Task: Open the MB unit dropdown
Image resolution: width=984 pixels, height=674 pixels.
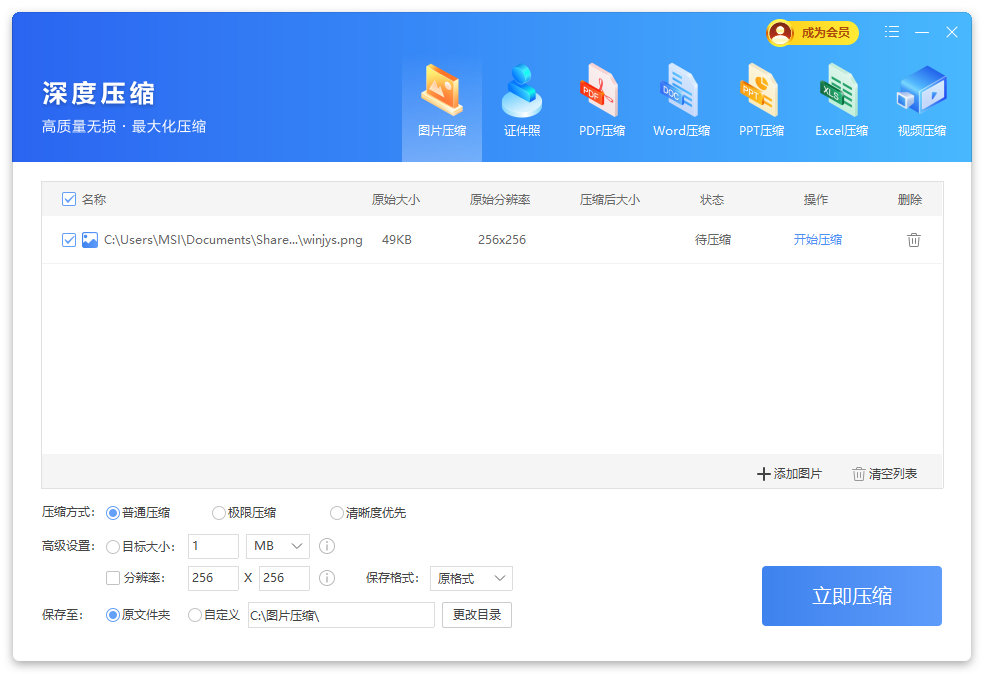Action: click(x=278, y=547)
